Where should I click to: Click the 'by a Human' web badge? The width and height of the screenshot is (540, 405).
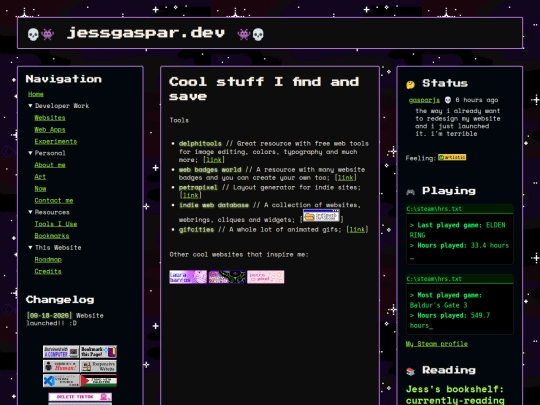[x=61, y=366]
